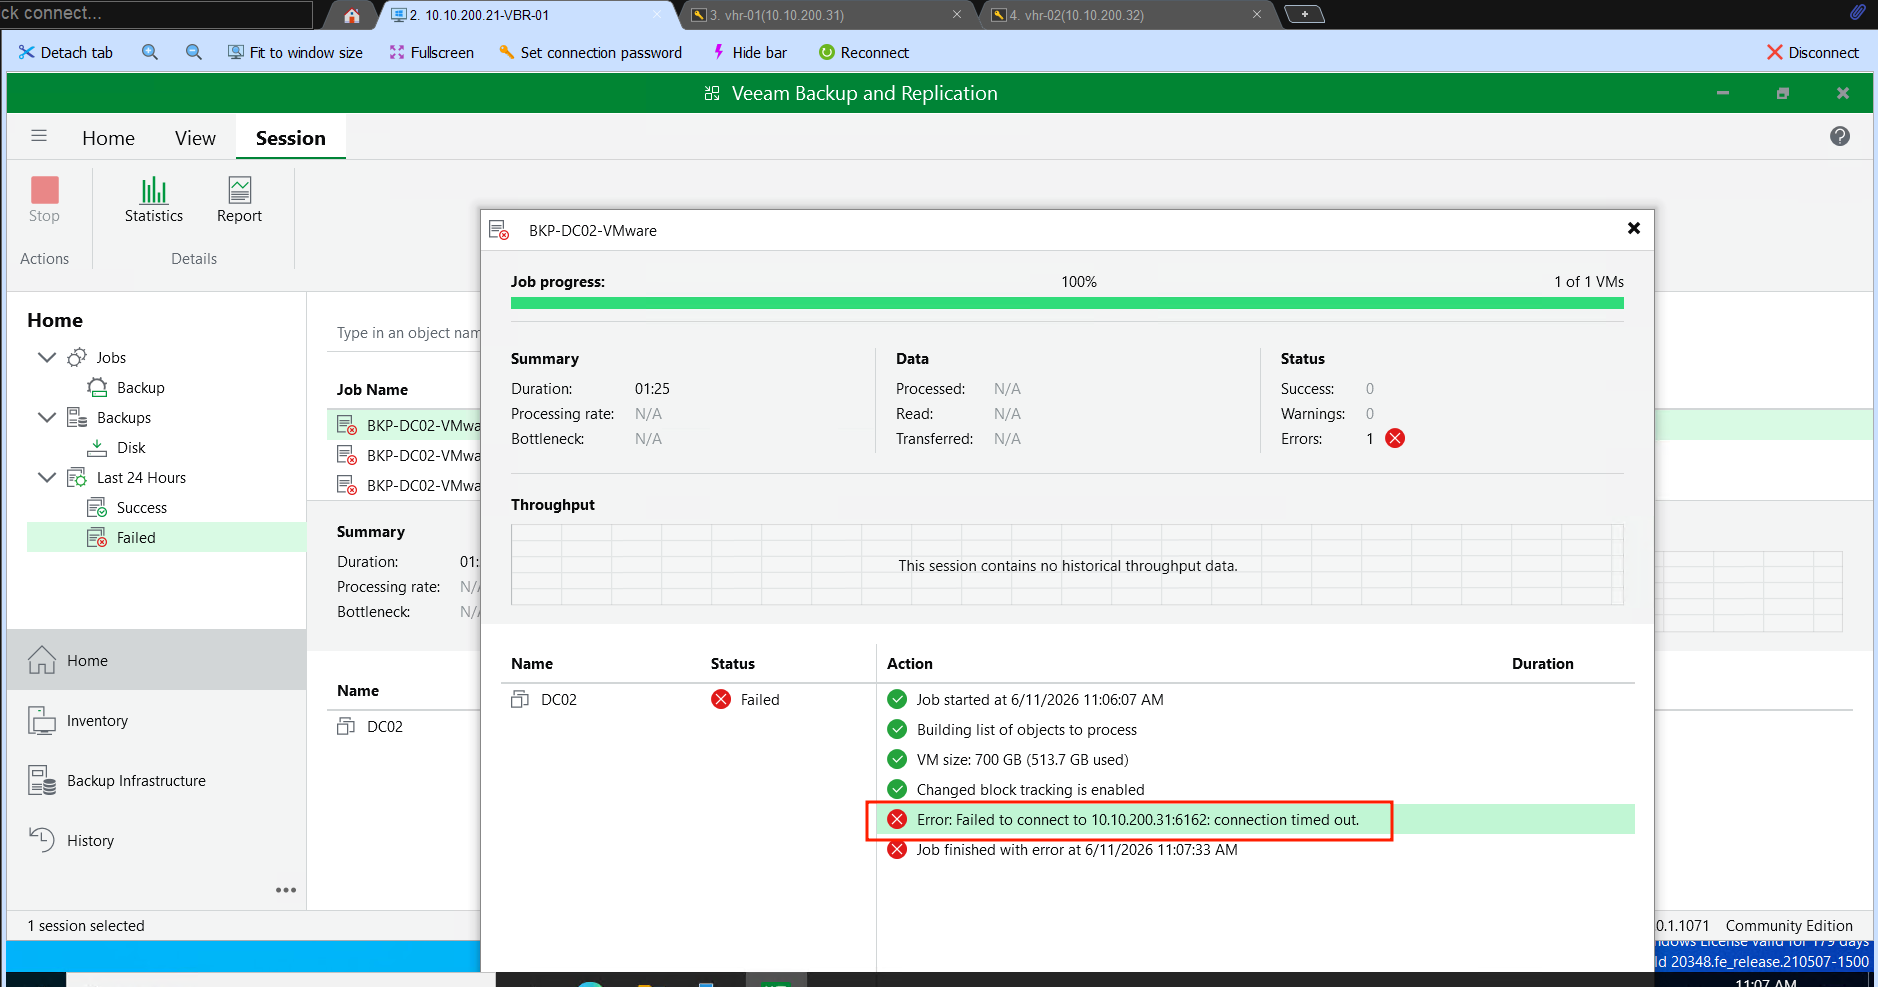The image size is (1878, 987).
Task: Select the 'VM size: 700 GB' log line
Action: (1256, 759)
